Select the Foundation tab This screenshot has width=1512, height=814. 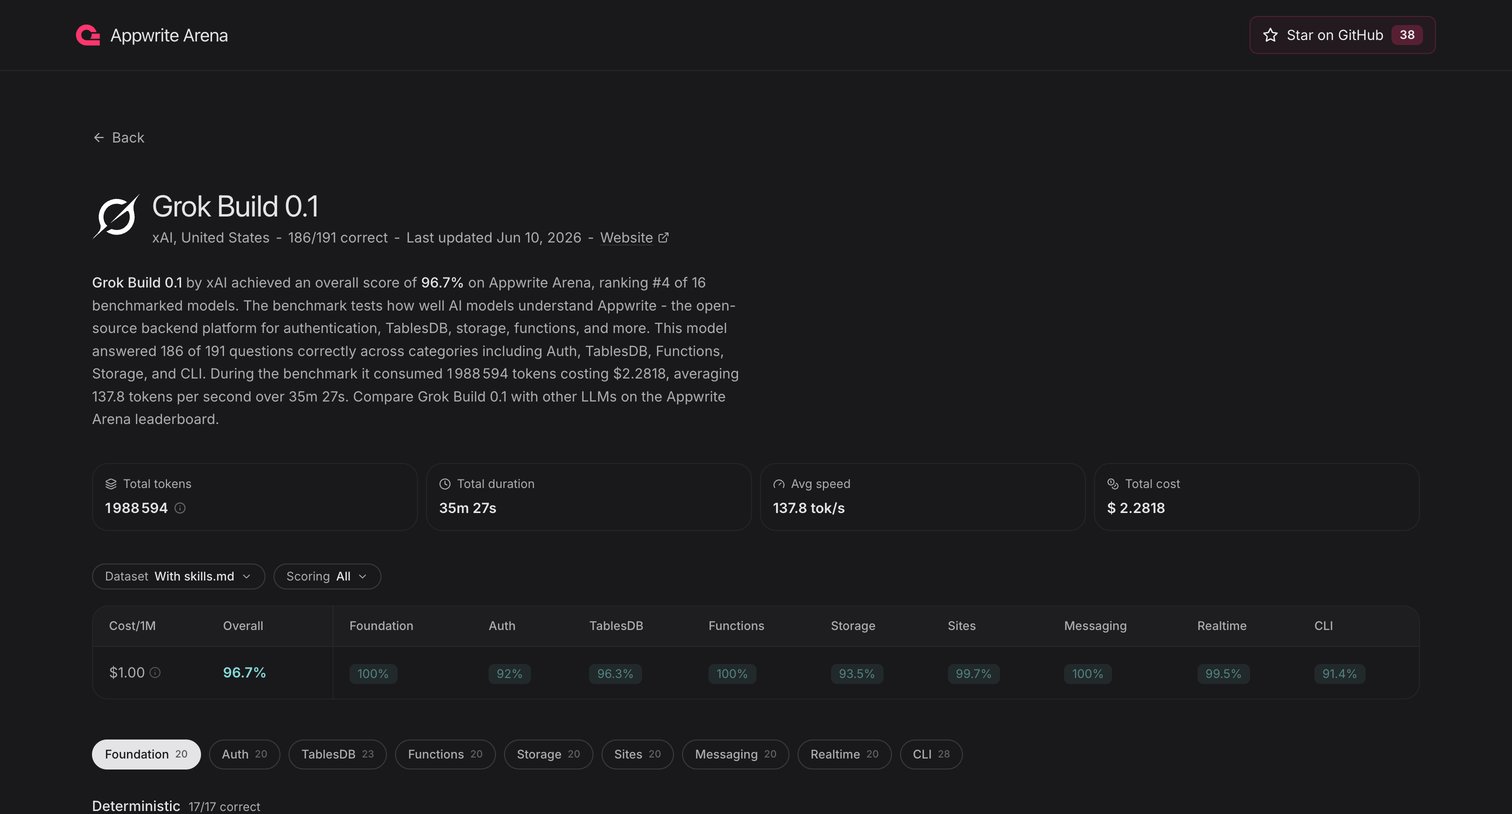(146, 754)
